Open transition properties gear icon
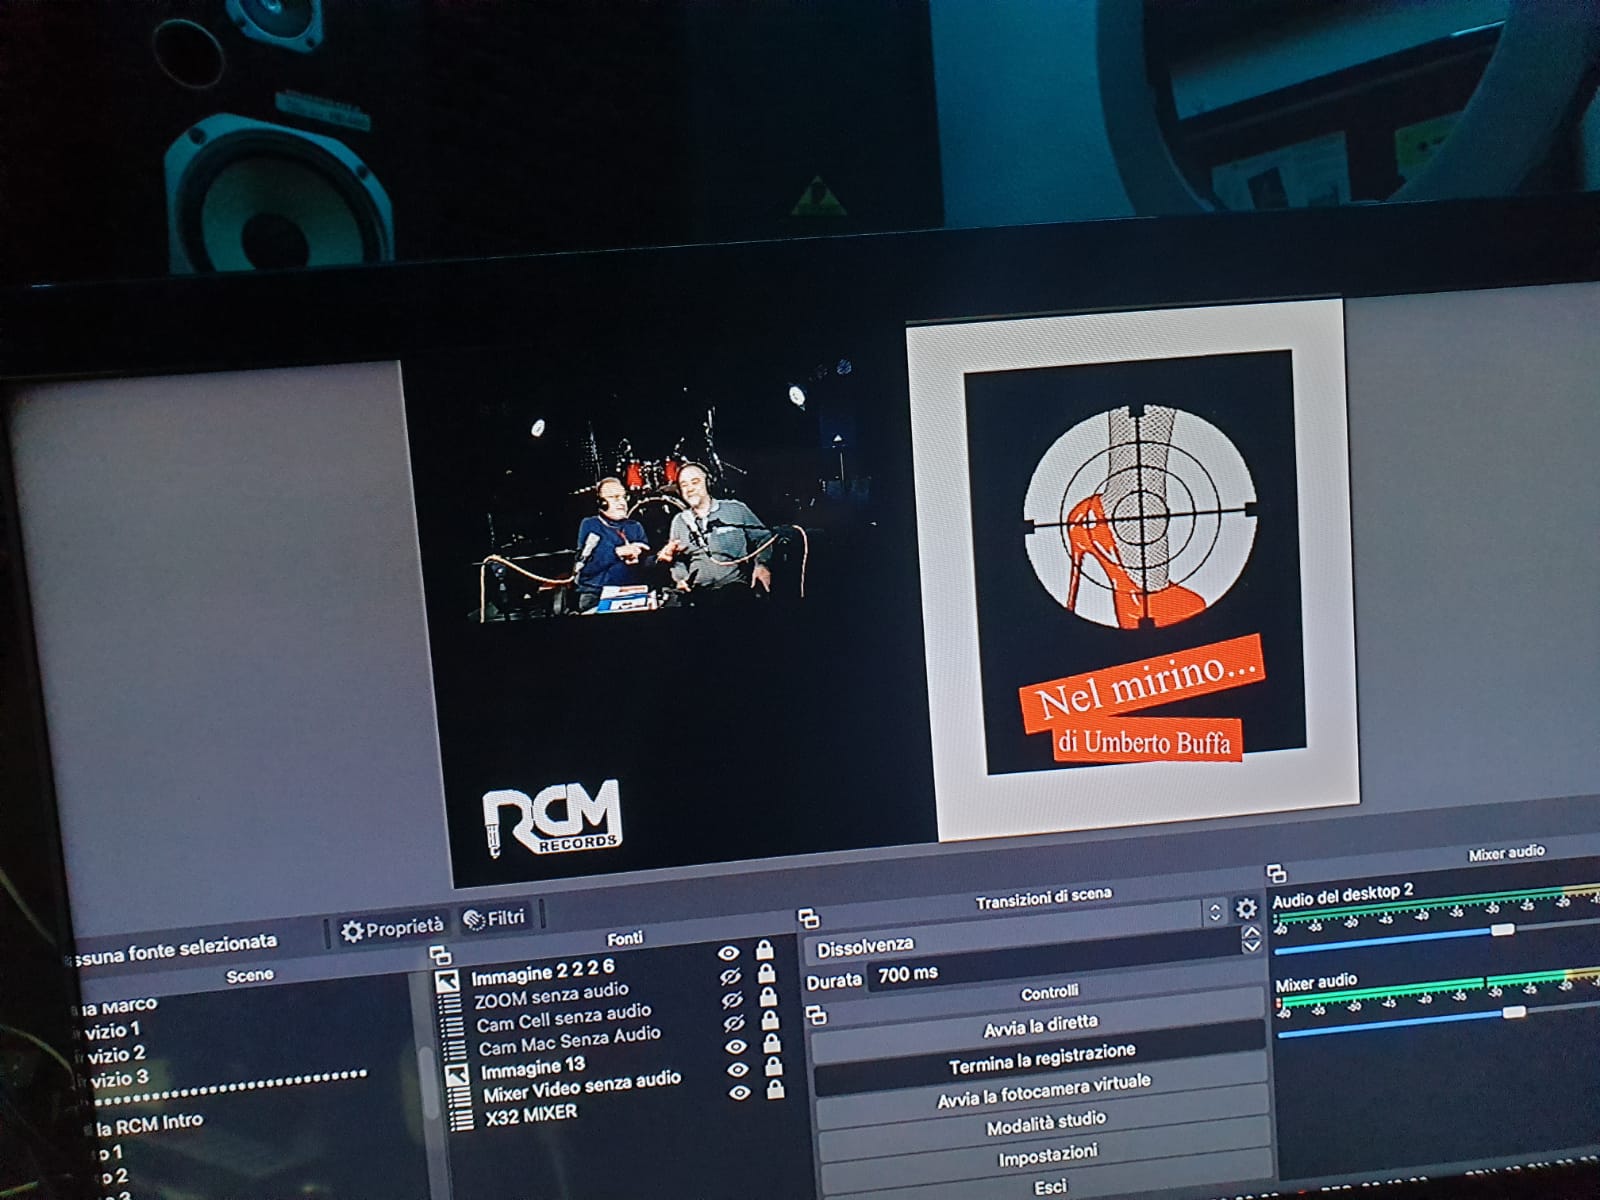 point(1246,908)
